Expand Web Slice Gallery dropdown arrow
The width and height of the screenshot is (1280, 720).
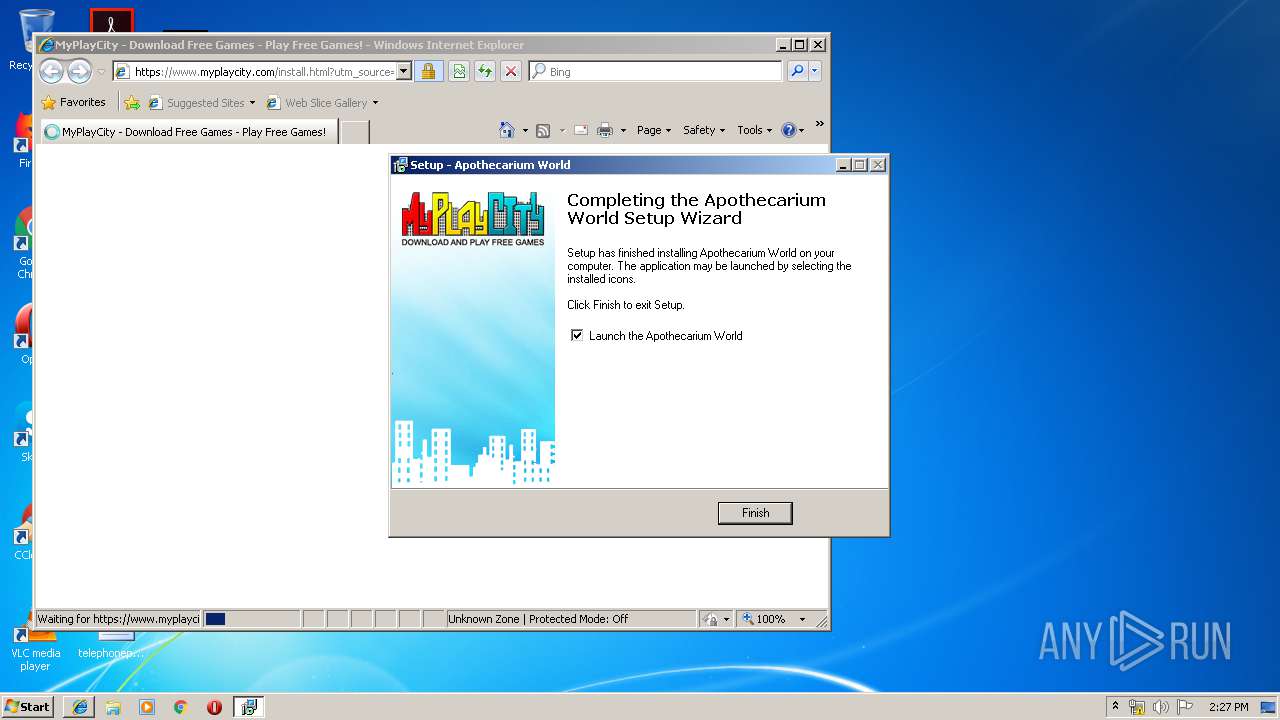[375, 103]
